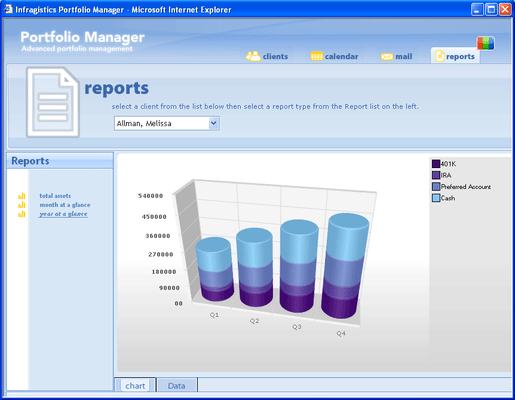Open the mail tab
This screenshot has height=400, width=515.
[397, 57]
